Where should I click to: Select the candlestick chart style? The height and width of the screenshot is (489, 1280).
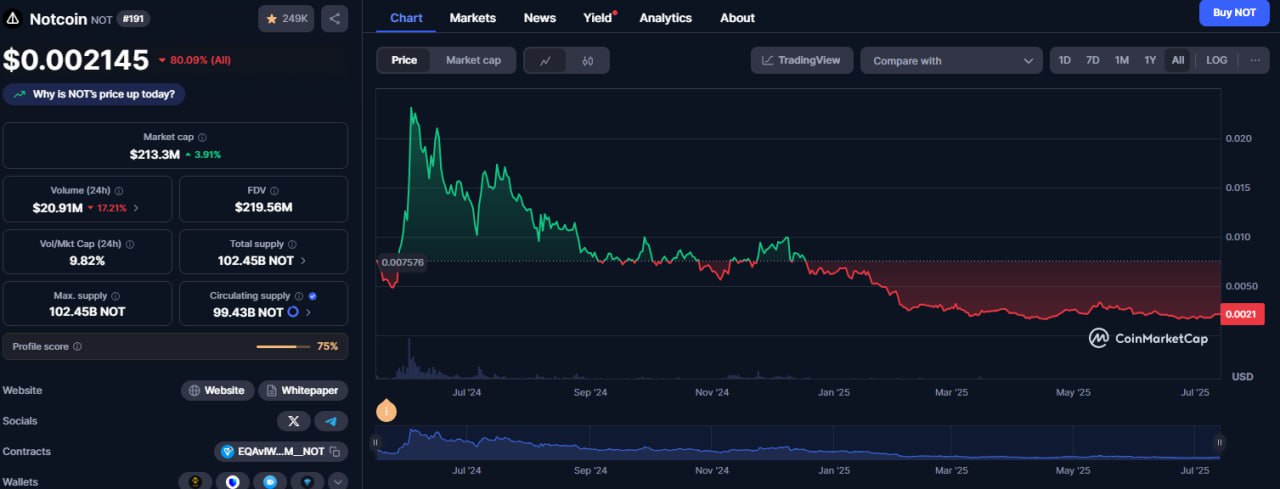coord(588,61)
